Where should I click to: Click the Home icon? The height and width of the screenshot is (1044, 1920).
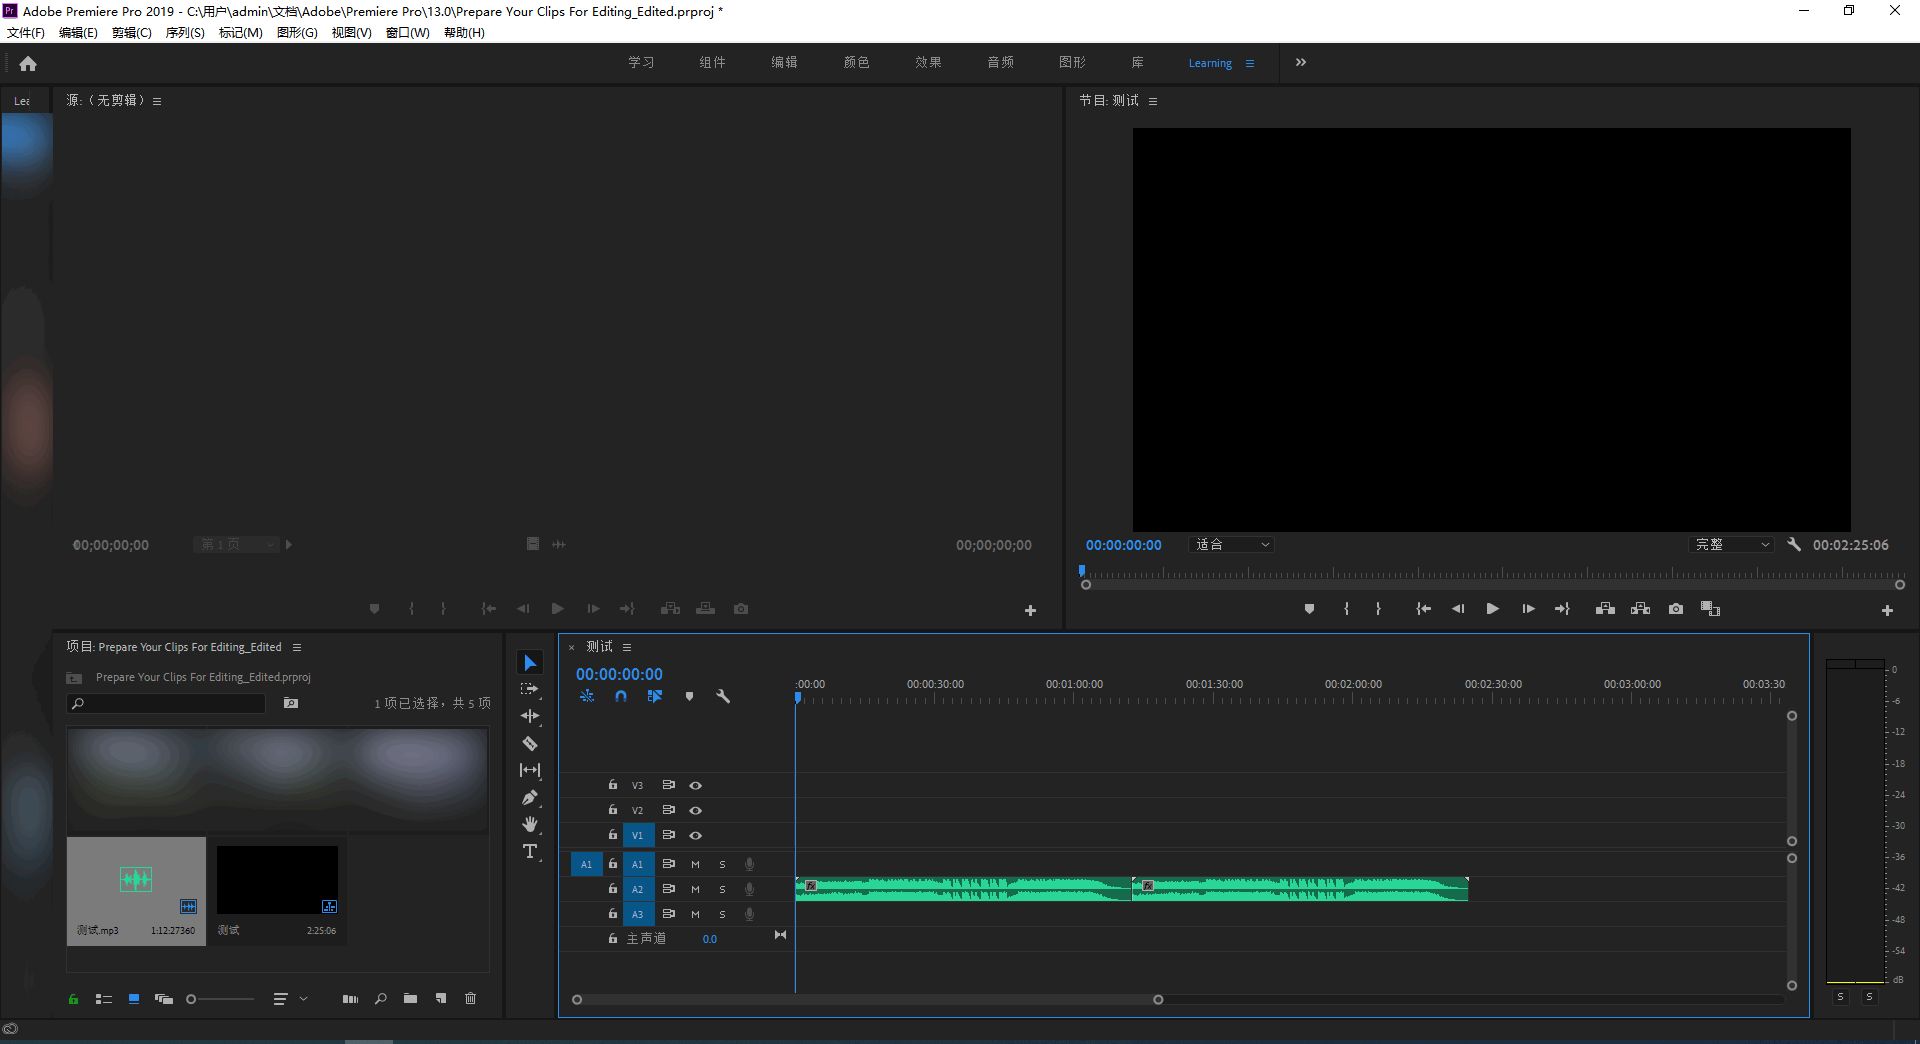(x=28, y=63)
